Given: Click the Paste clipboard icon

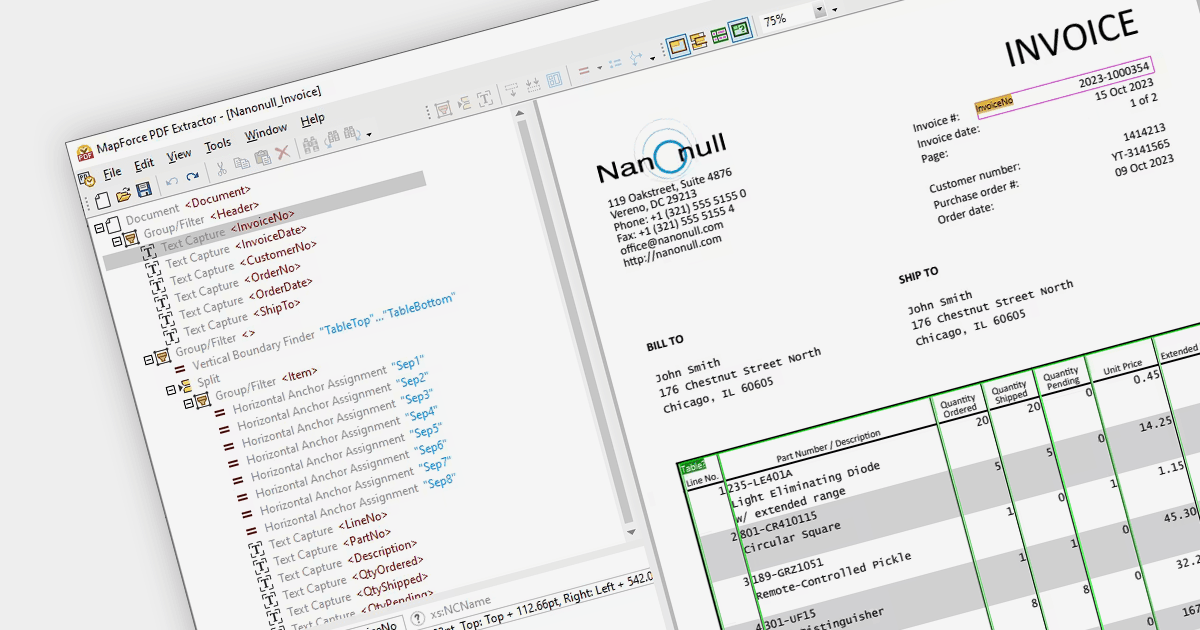Looking at the screenshot, I should 262,158.
